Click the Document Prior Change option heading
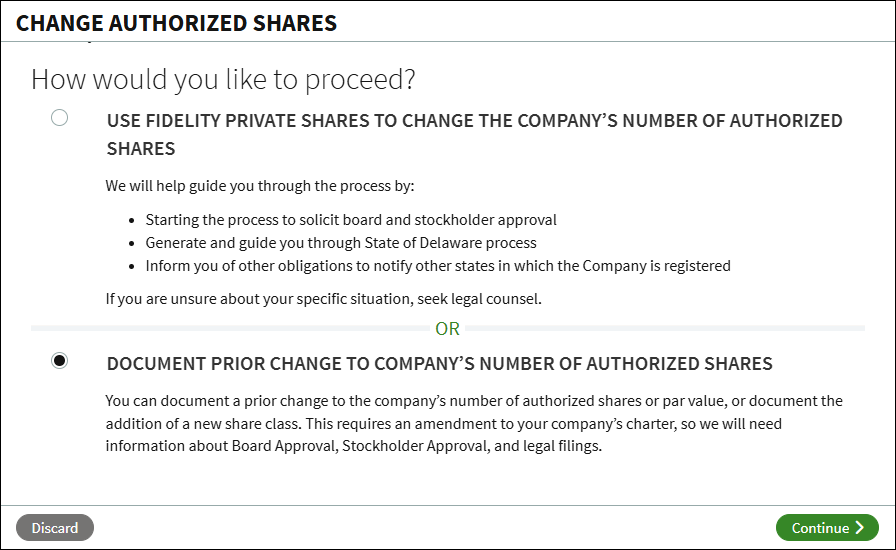Viewport: 896px width, 550px height. [439, 363]
